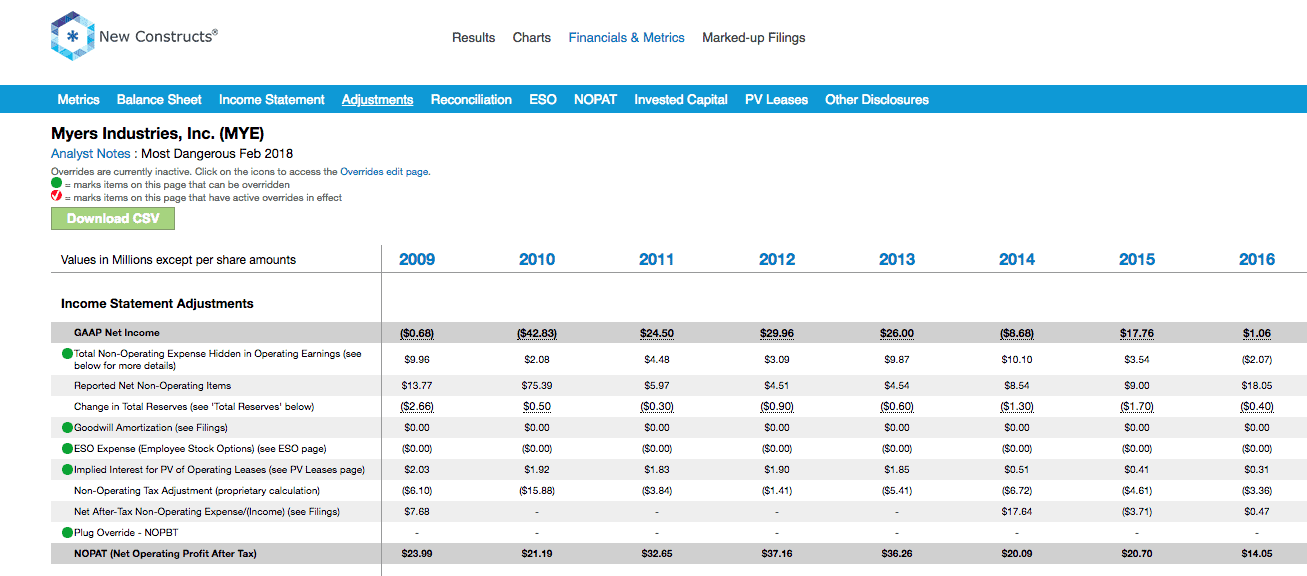Click the New Constructs logo icon
Viewport: 1307px width, 576px height.
pyautogui.click(x=72, y=37)
